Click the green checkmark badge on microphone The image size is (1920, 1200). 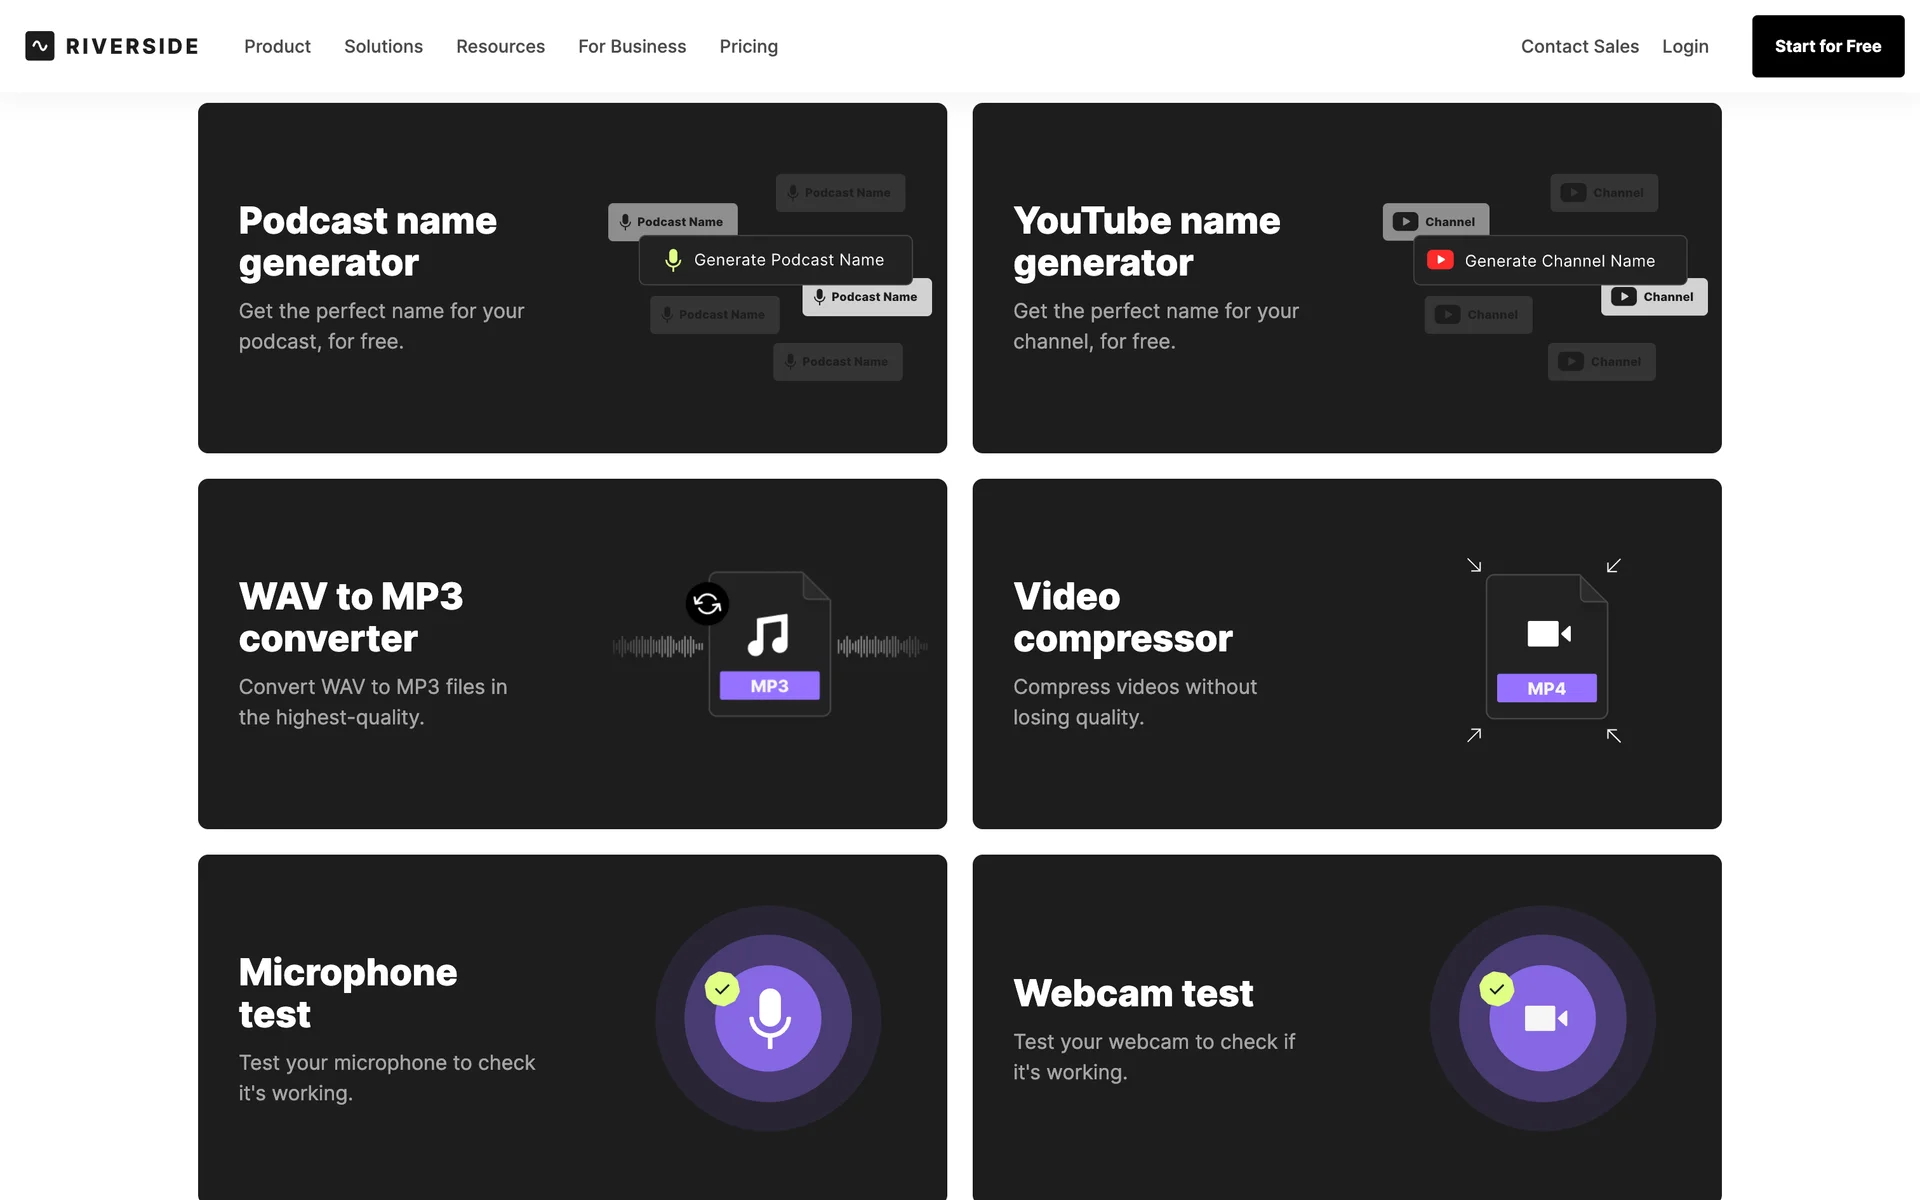722,989
